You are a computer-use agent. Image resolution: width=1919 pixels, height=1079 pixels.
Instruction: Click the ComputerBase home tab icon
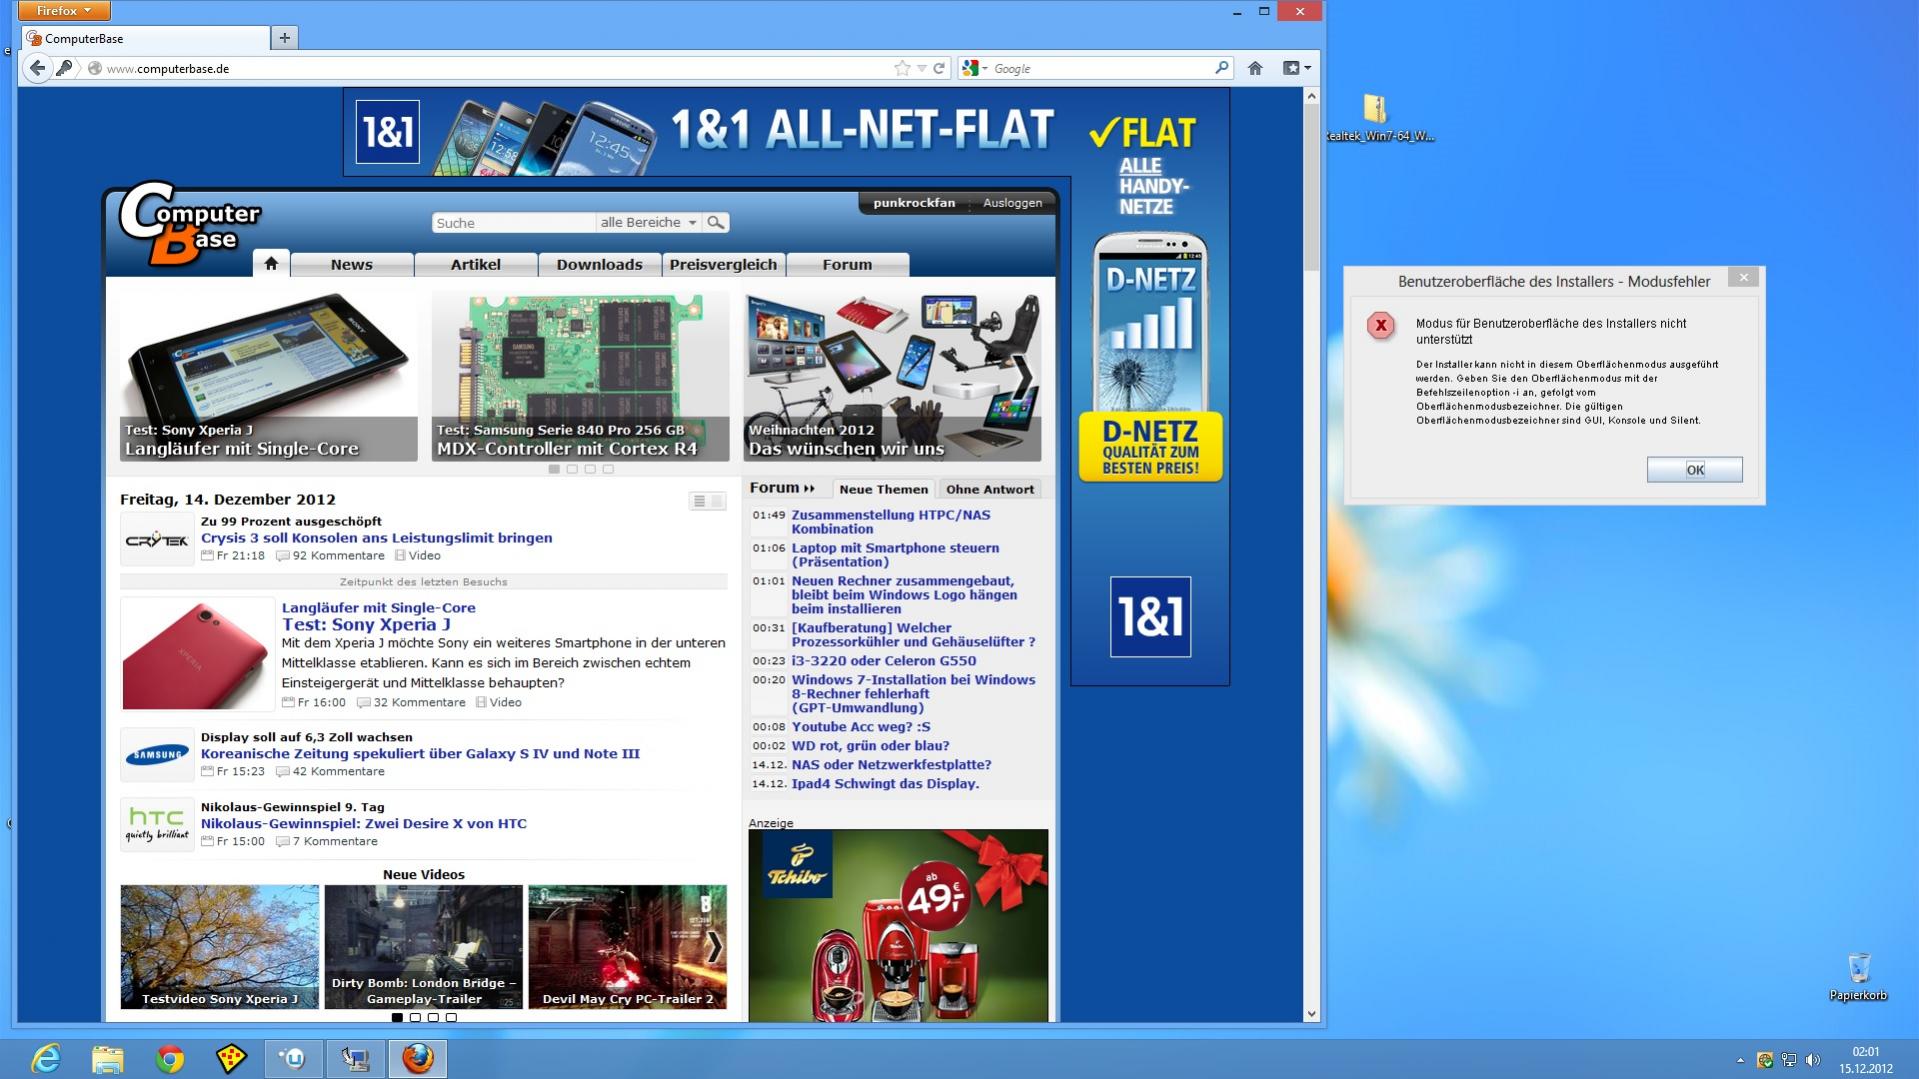(x=271, y=263)
